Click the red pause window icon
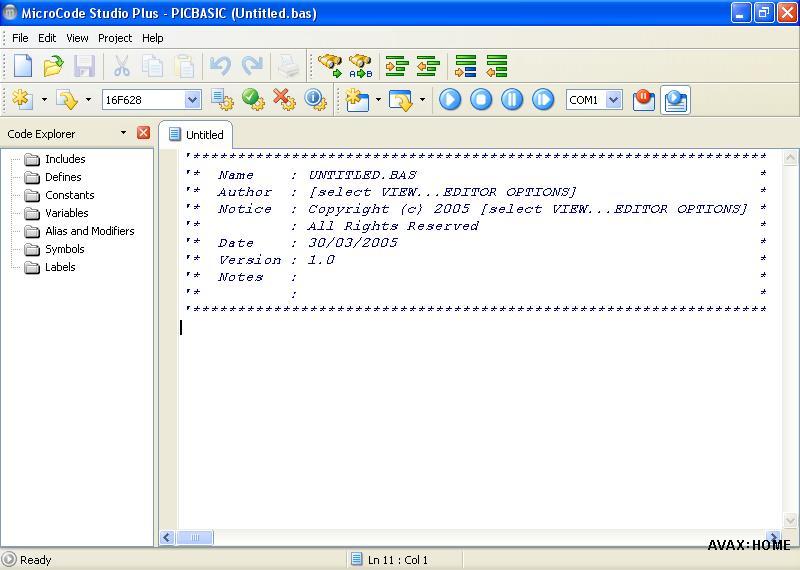Viewport: 800px width, 570px height. coord(644,99)
